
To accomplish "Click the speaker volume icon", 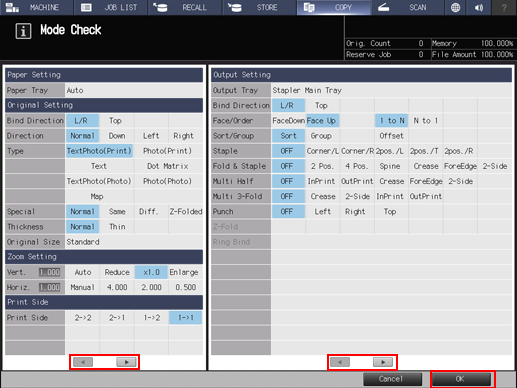I will tap(479, 7).
